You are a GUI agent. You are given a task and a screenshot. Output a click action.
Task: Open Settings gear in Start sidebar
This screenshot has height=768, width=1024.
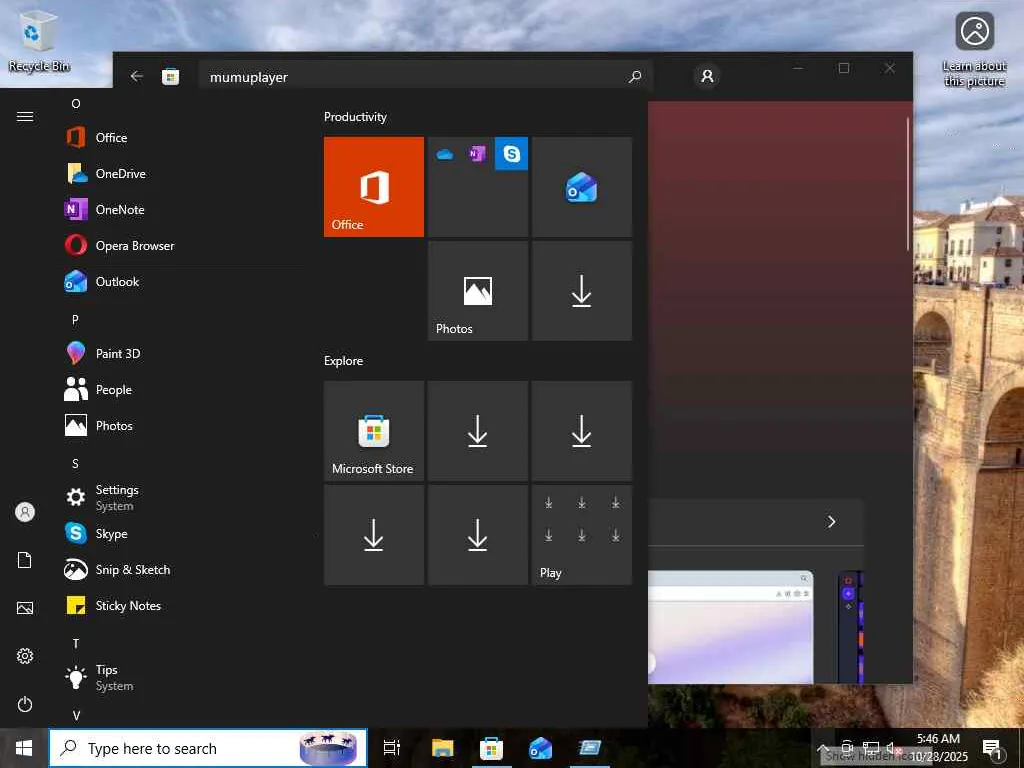[25, 656]
